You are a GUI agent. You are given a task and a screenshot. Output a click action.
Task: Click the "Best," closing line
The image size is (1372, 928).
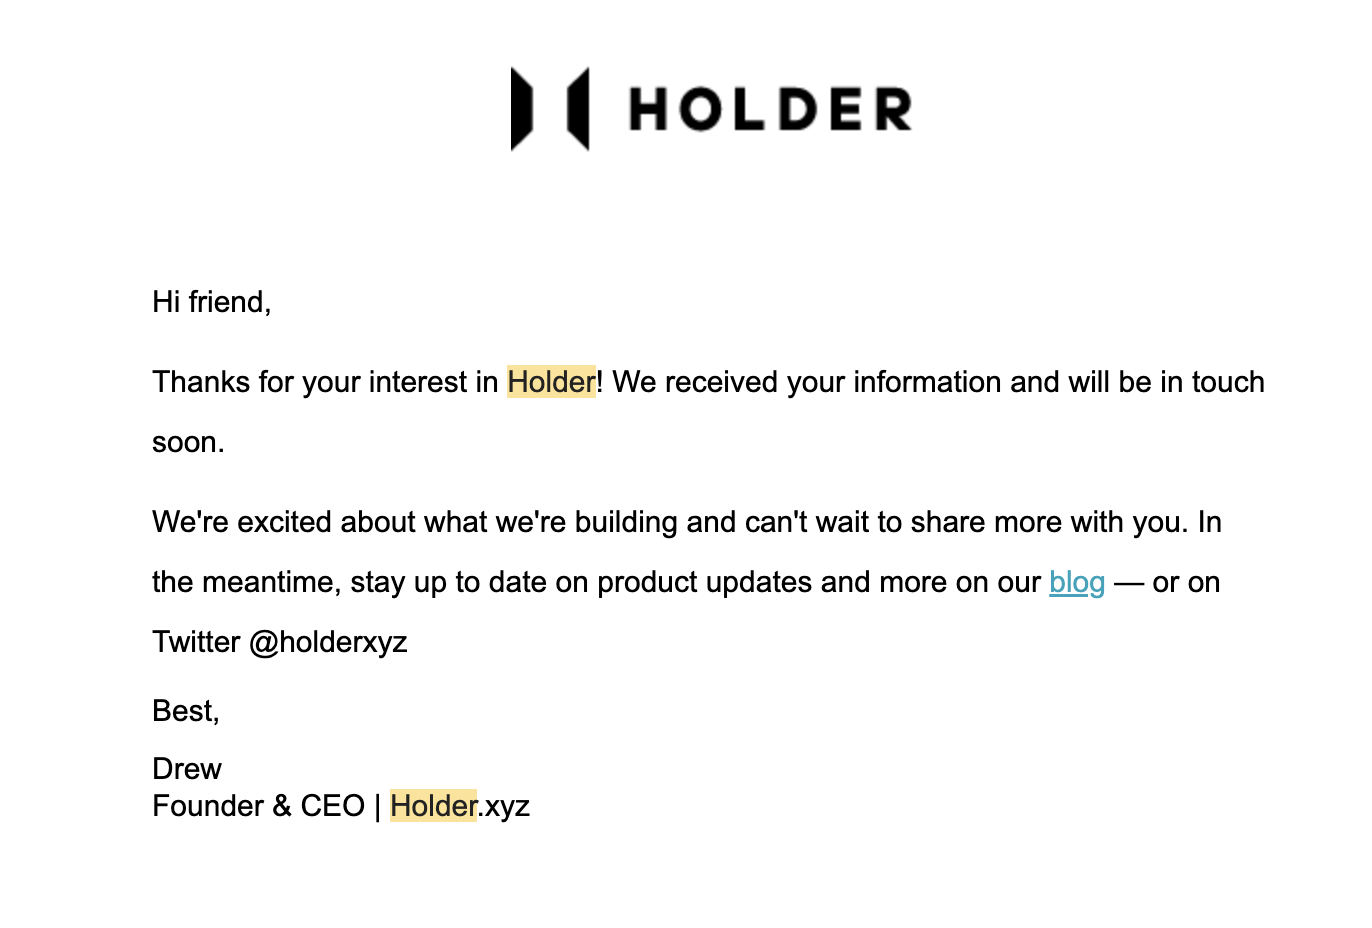click(x=185, y=711)
